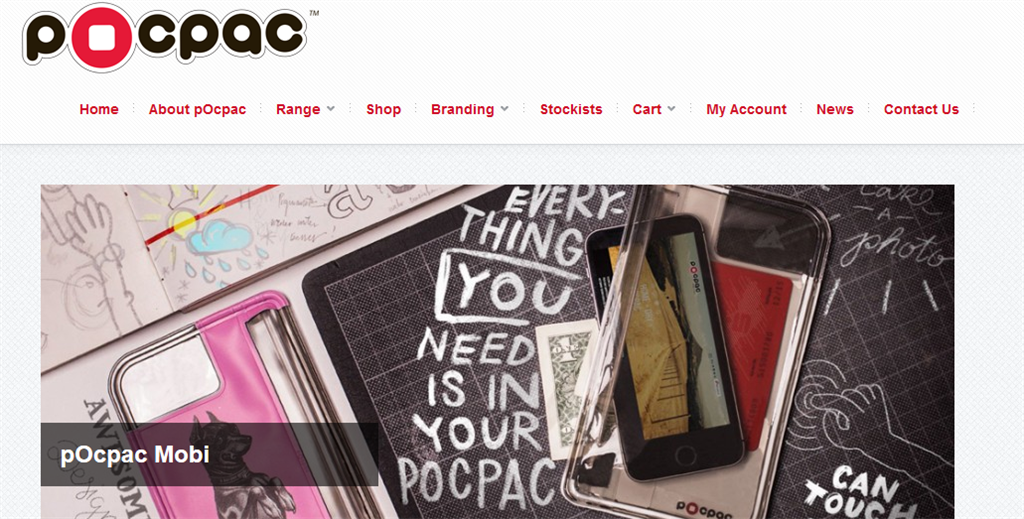
Task: Click the Cart menu label
Action: click(647, 109)
